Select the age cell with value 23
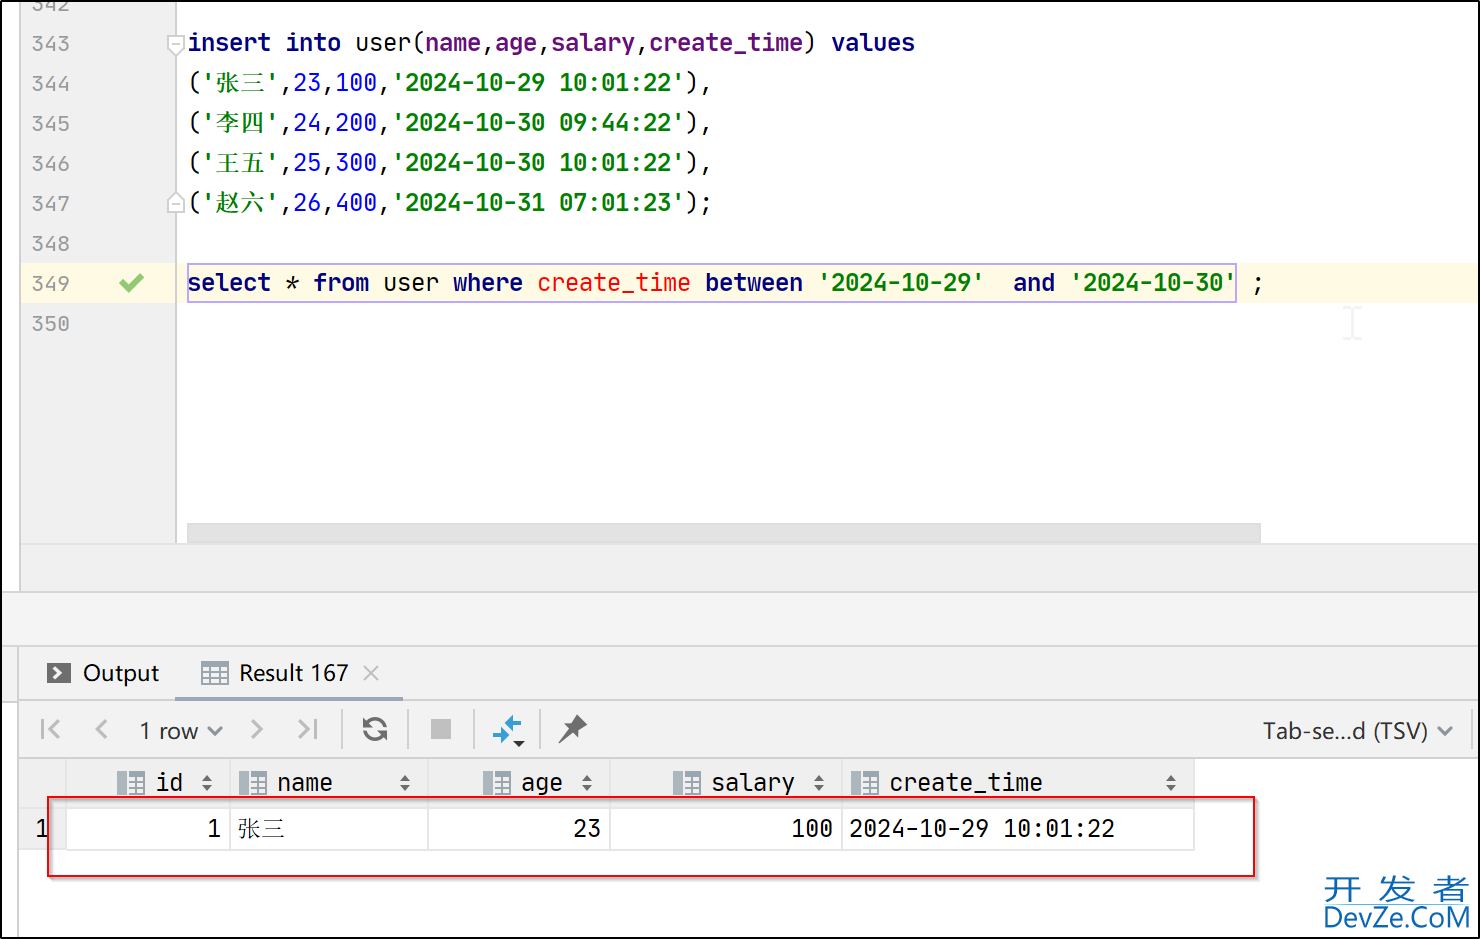This screenshot has width=1480, height=939. click(x=519, y=828)
